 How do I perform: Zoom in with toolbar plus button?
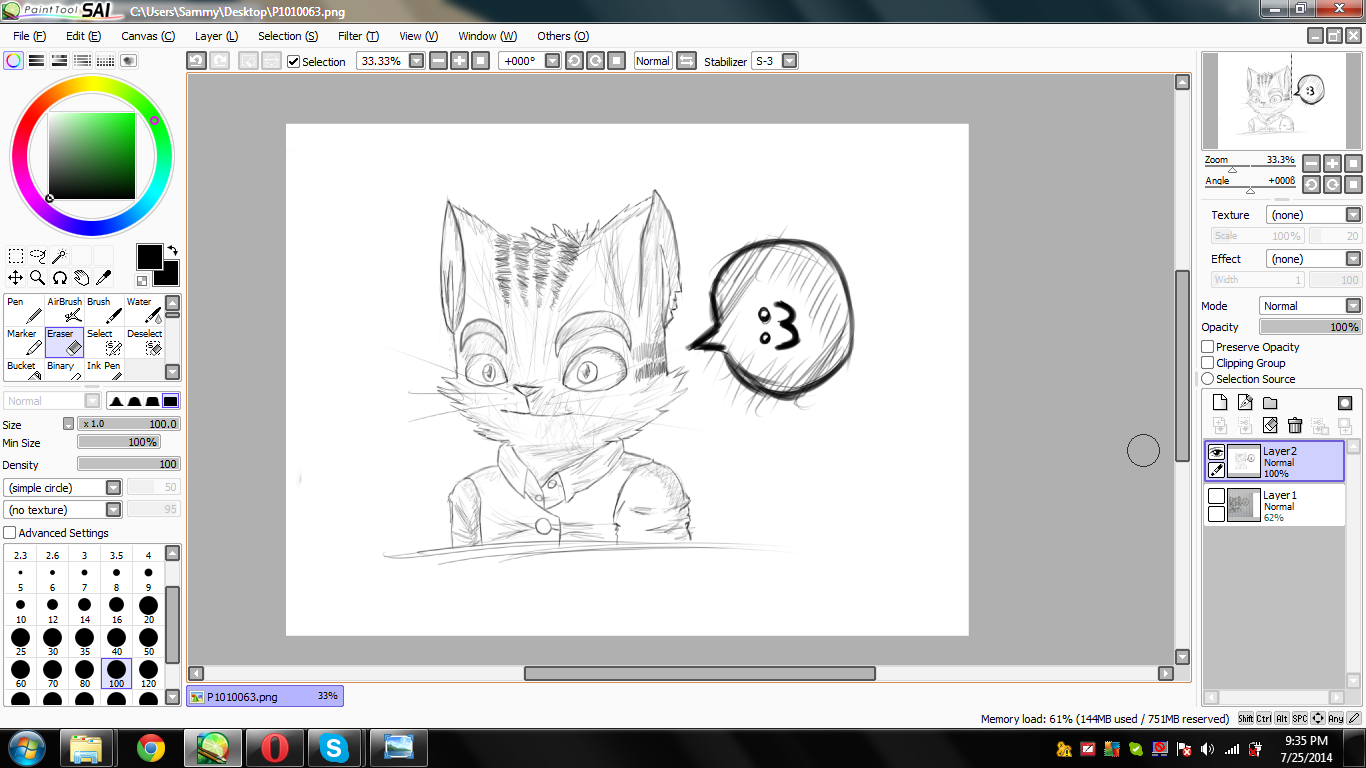459,61
